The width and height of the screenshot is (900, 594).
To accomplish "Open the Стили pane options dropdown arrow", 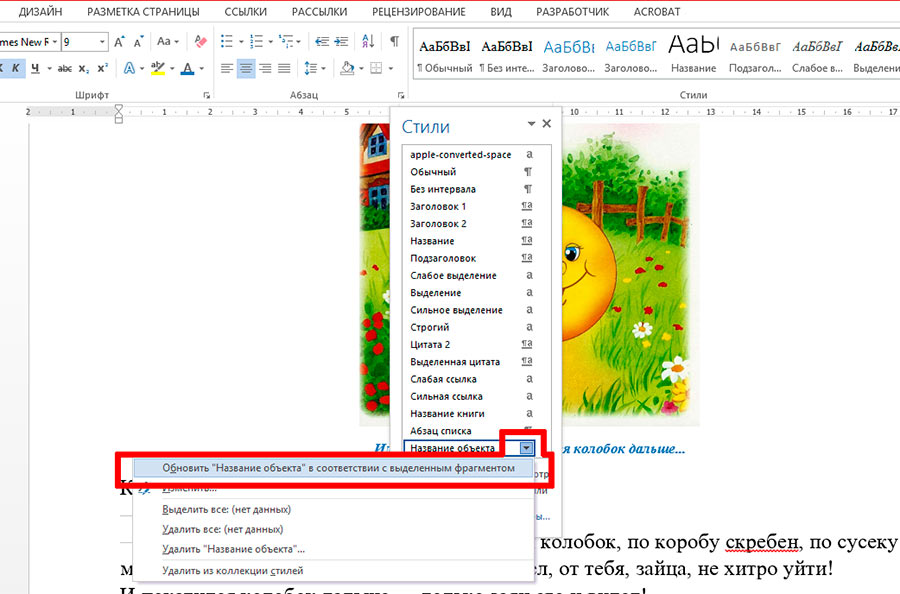I will 531,124.
